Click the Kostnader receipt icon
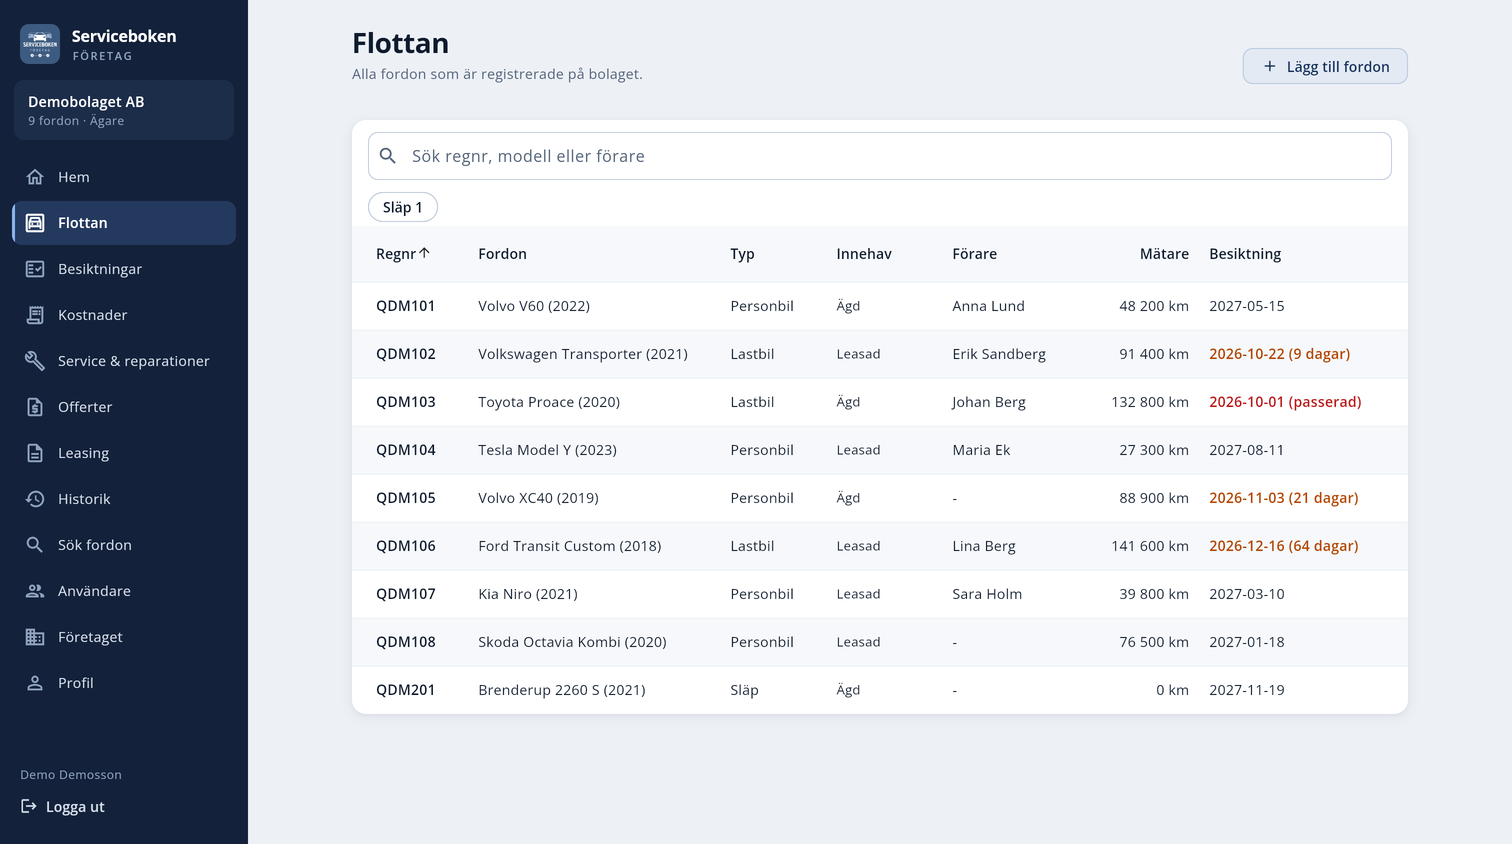 [x=35, y=315]
